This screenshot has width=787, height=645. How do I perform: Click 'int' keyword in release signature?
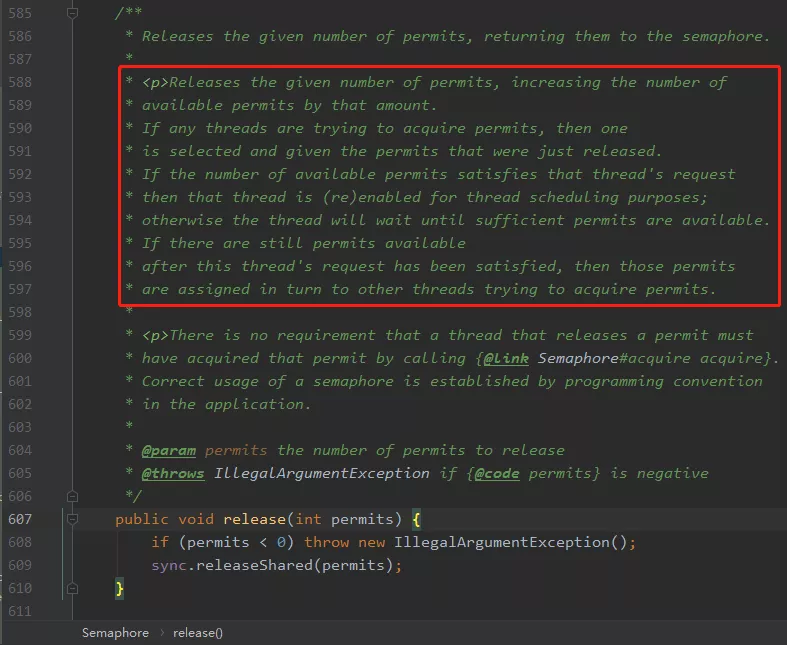click(x=308, y=519)
